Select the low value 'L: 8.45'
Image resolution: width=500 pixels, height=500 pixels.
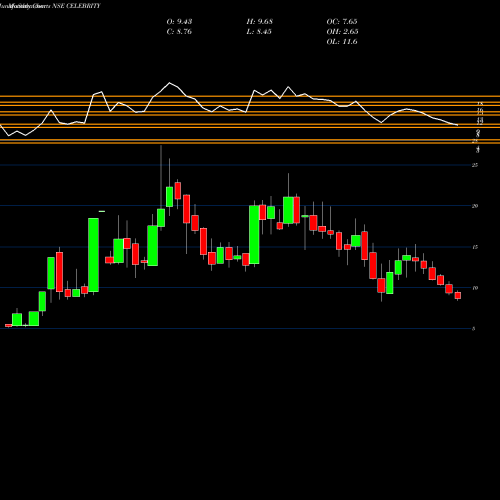pyautogui.click(x=259, y=32)
